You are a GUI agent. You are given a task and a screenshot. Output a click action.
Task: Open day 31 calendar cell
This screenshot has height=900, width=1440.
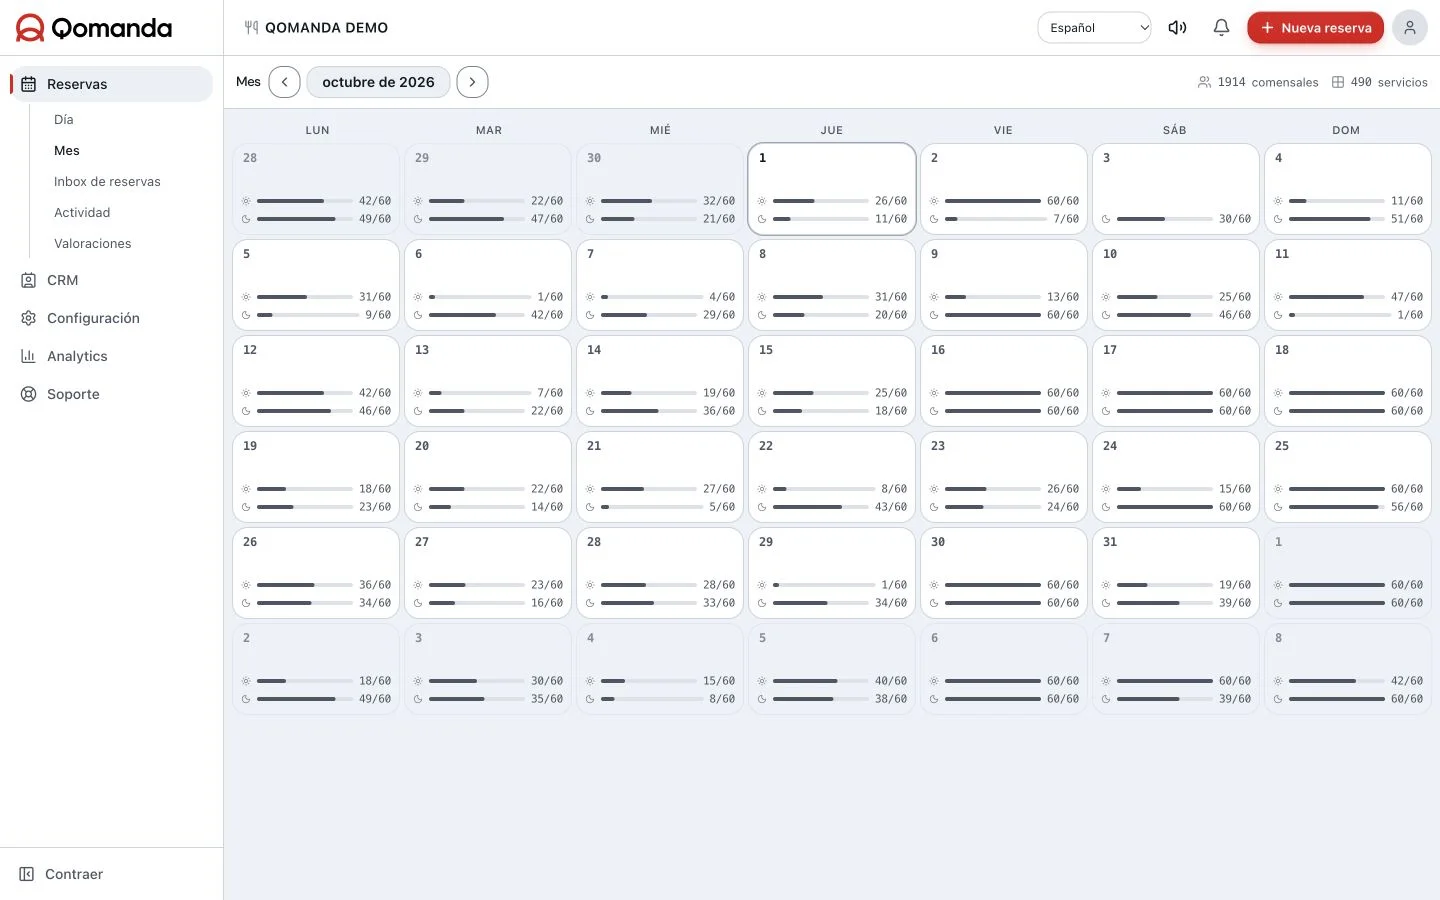coord(1176,573)
